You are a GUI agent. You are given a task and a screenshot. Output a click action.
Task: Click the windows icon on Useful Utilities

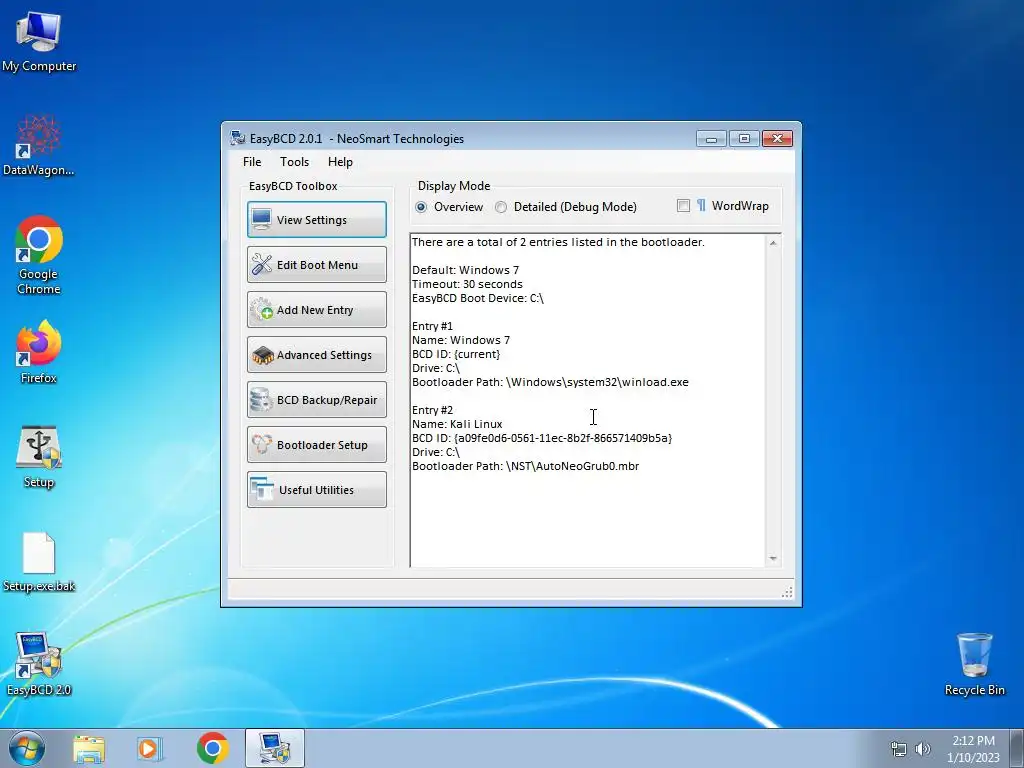[x=262, y=489]
